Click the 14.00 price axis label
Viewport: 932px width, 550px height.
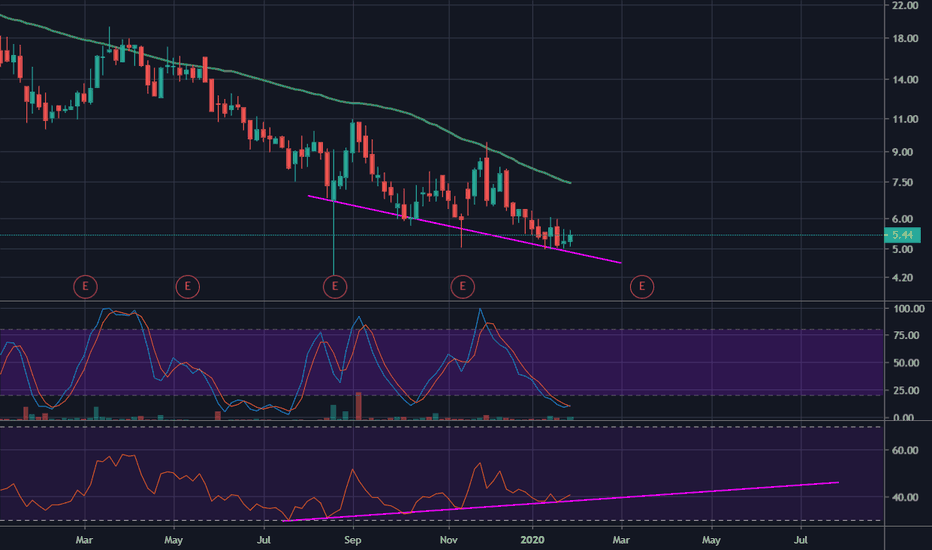pos(905,80)
